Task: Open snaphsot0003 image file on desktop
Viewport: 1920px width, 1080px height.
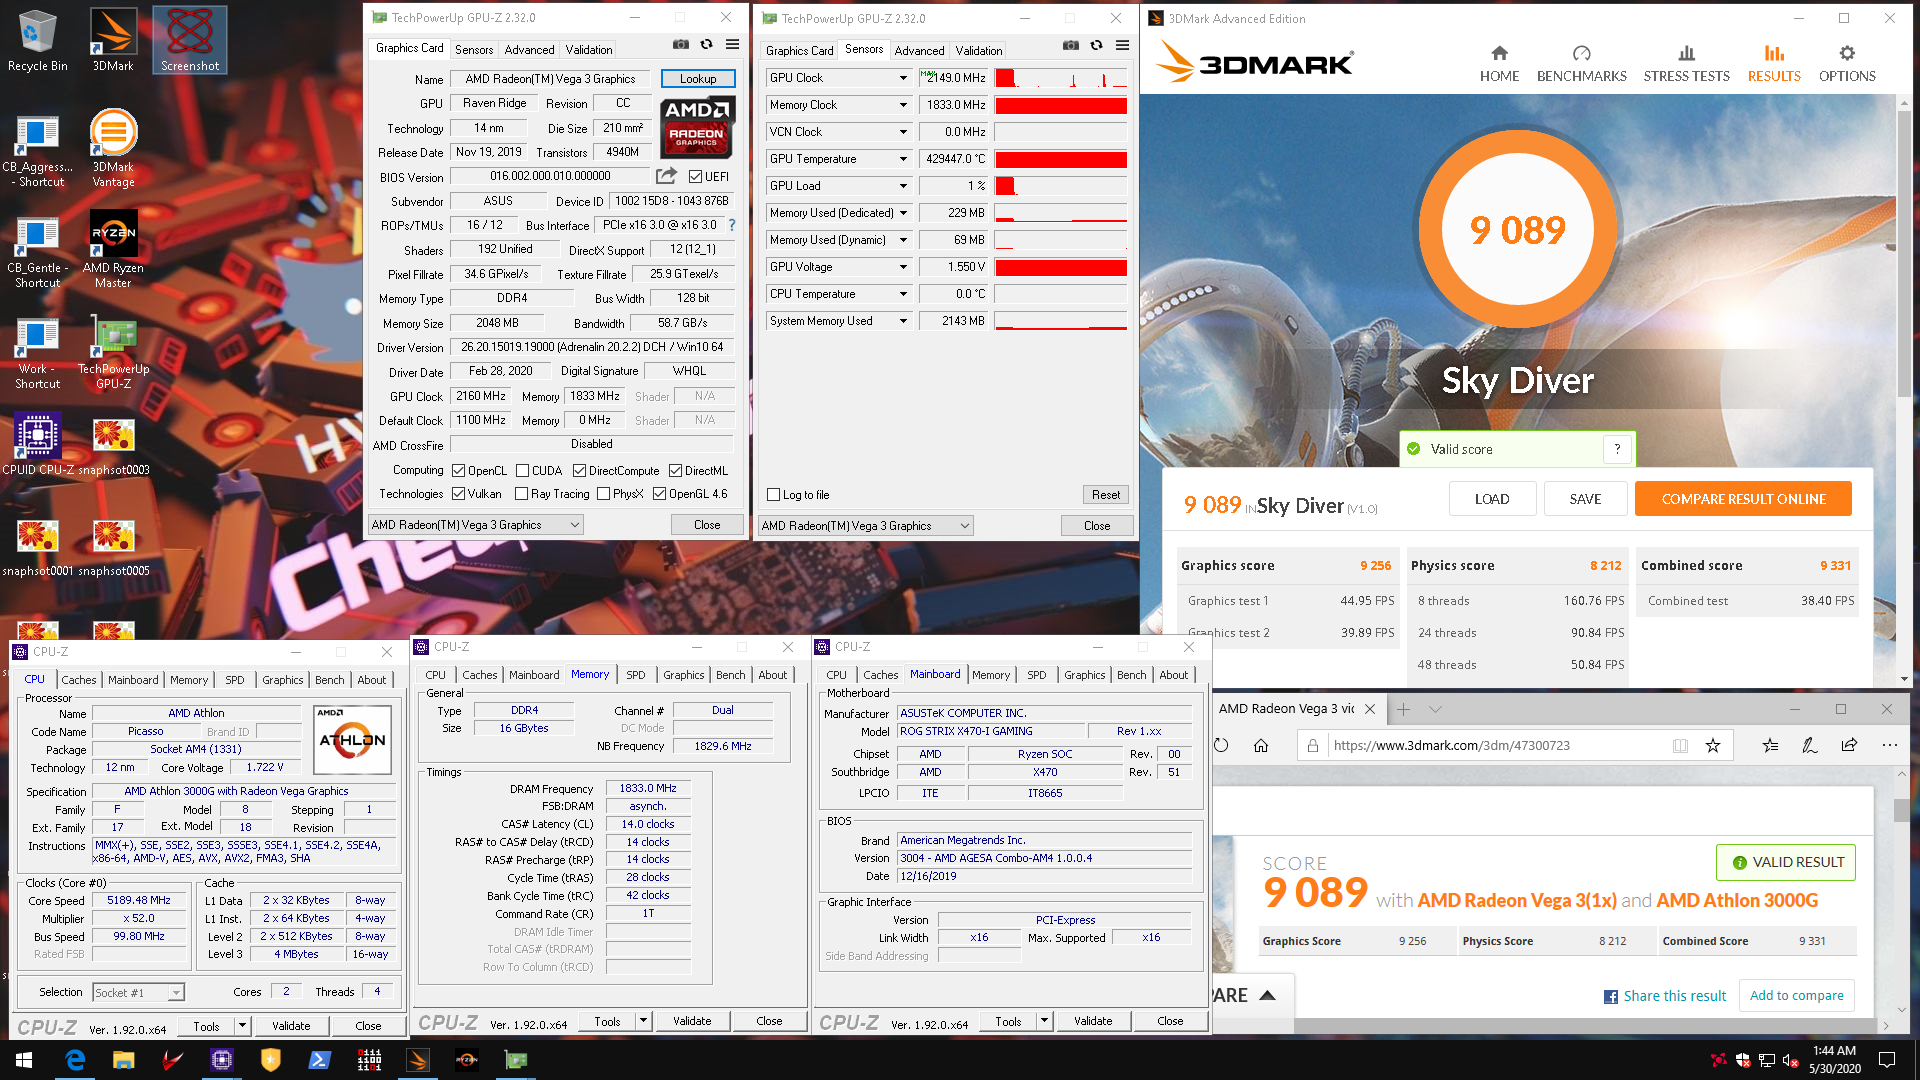Action: pos(114,444)
